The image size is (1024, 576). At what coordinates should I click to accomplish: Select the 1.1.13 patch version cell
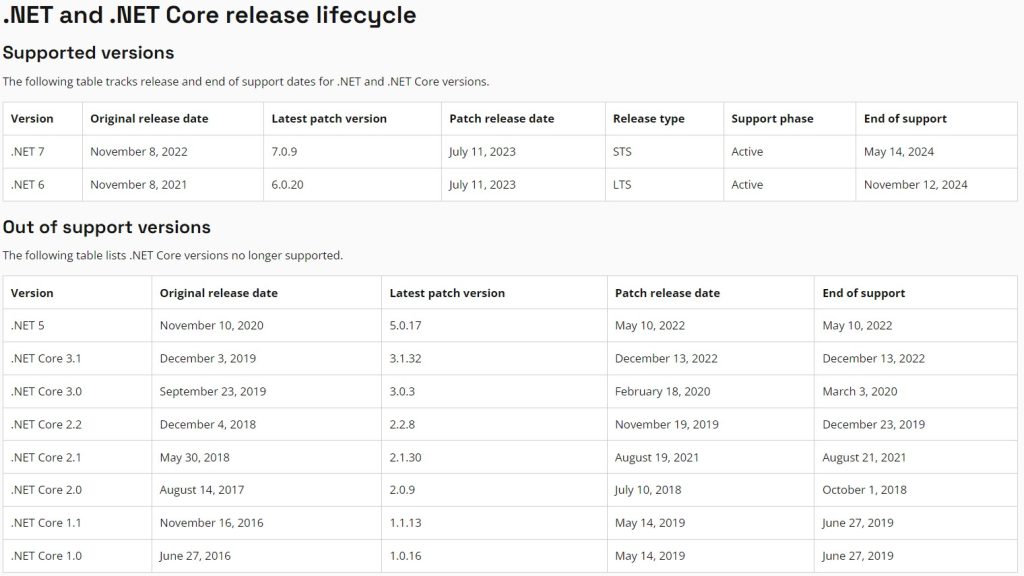[x=405, y=523]
